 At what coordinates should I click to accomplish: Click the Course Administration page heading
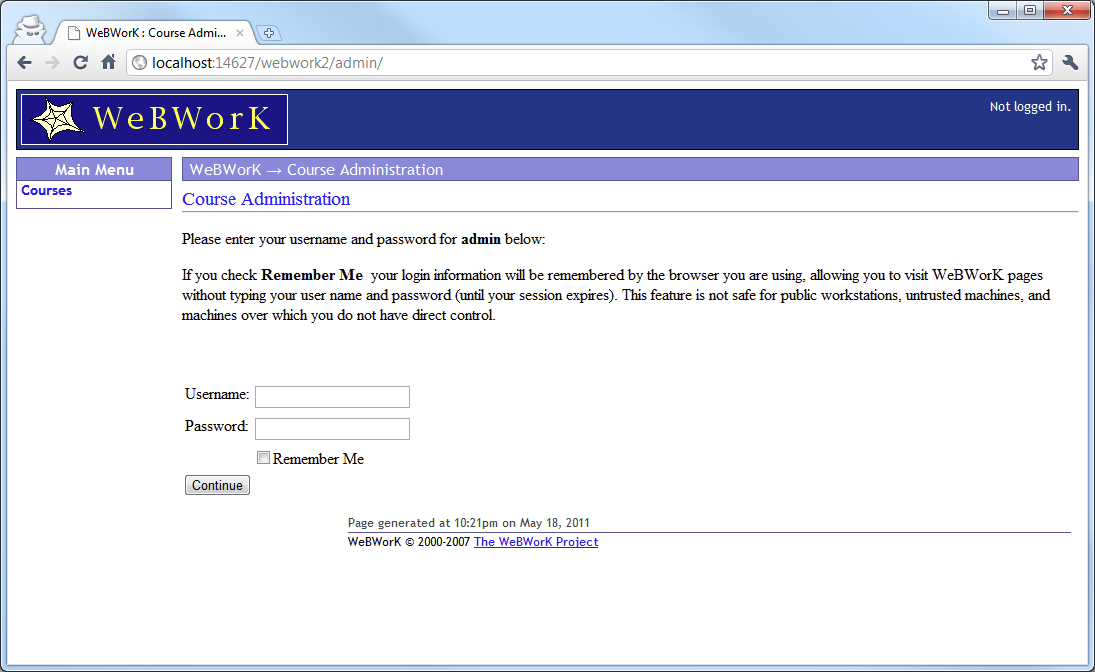coord(266,199)
